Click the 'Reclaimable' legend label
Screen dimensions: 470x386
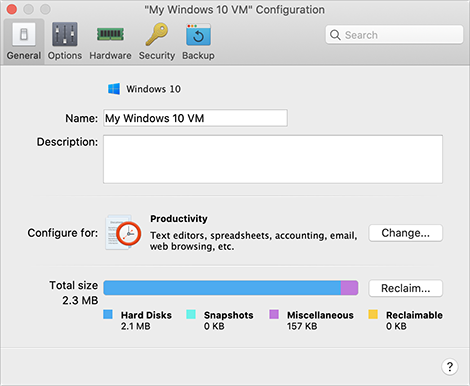click(x=414, y=315)
